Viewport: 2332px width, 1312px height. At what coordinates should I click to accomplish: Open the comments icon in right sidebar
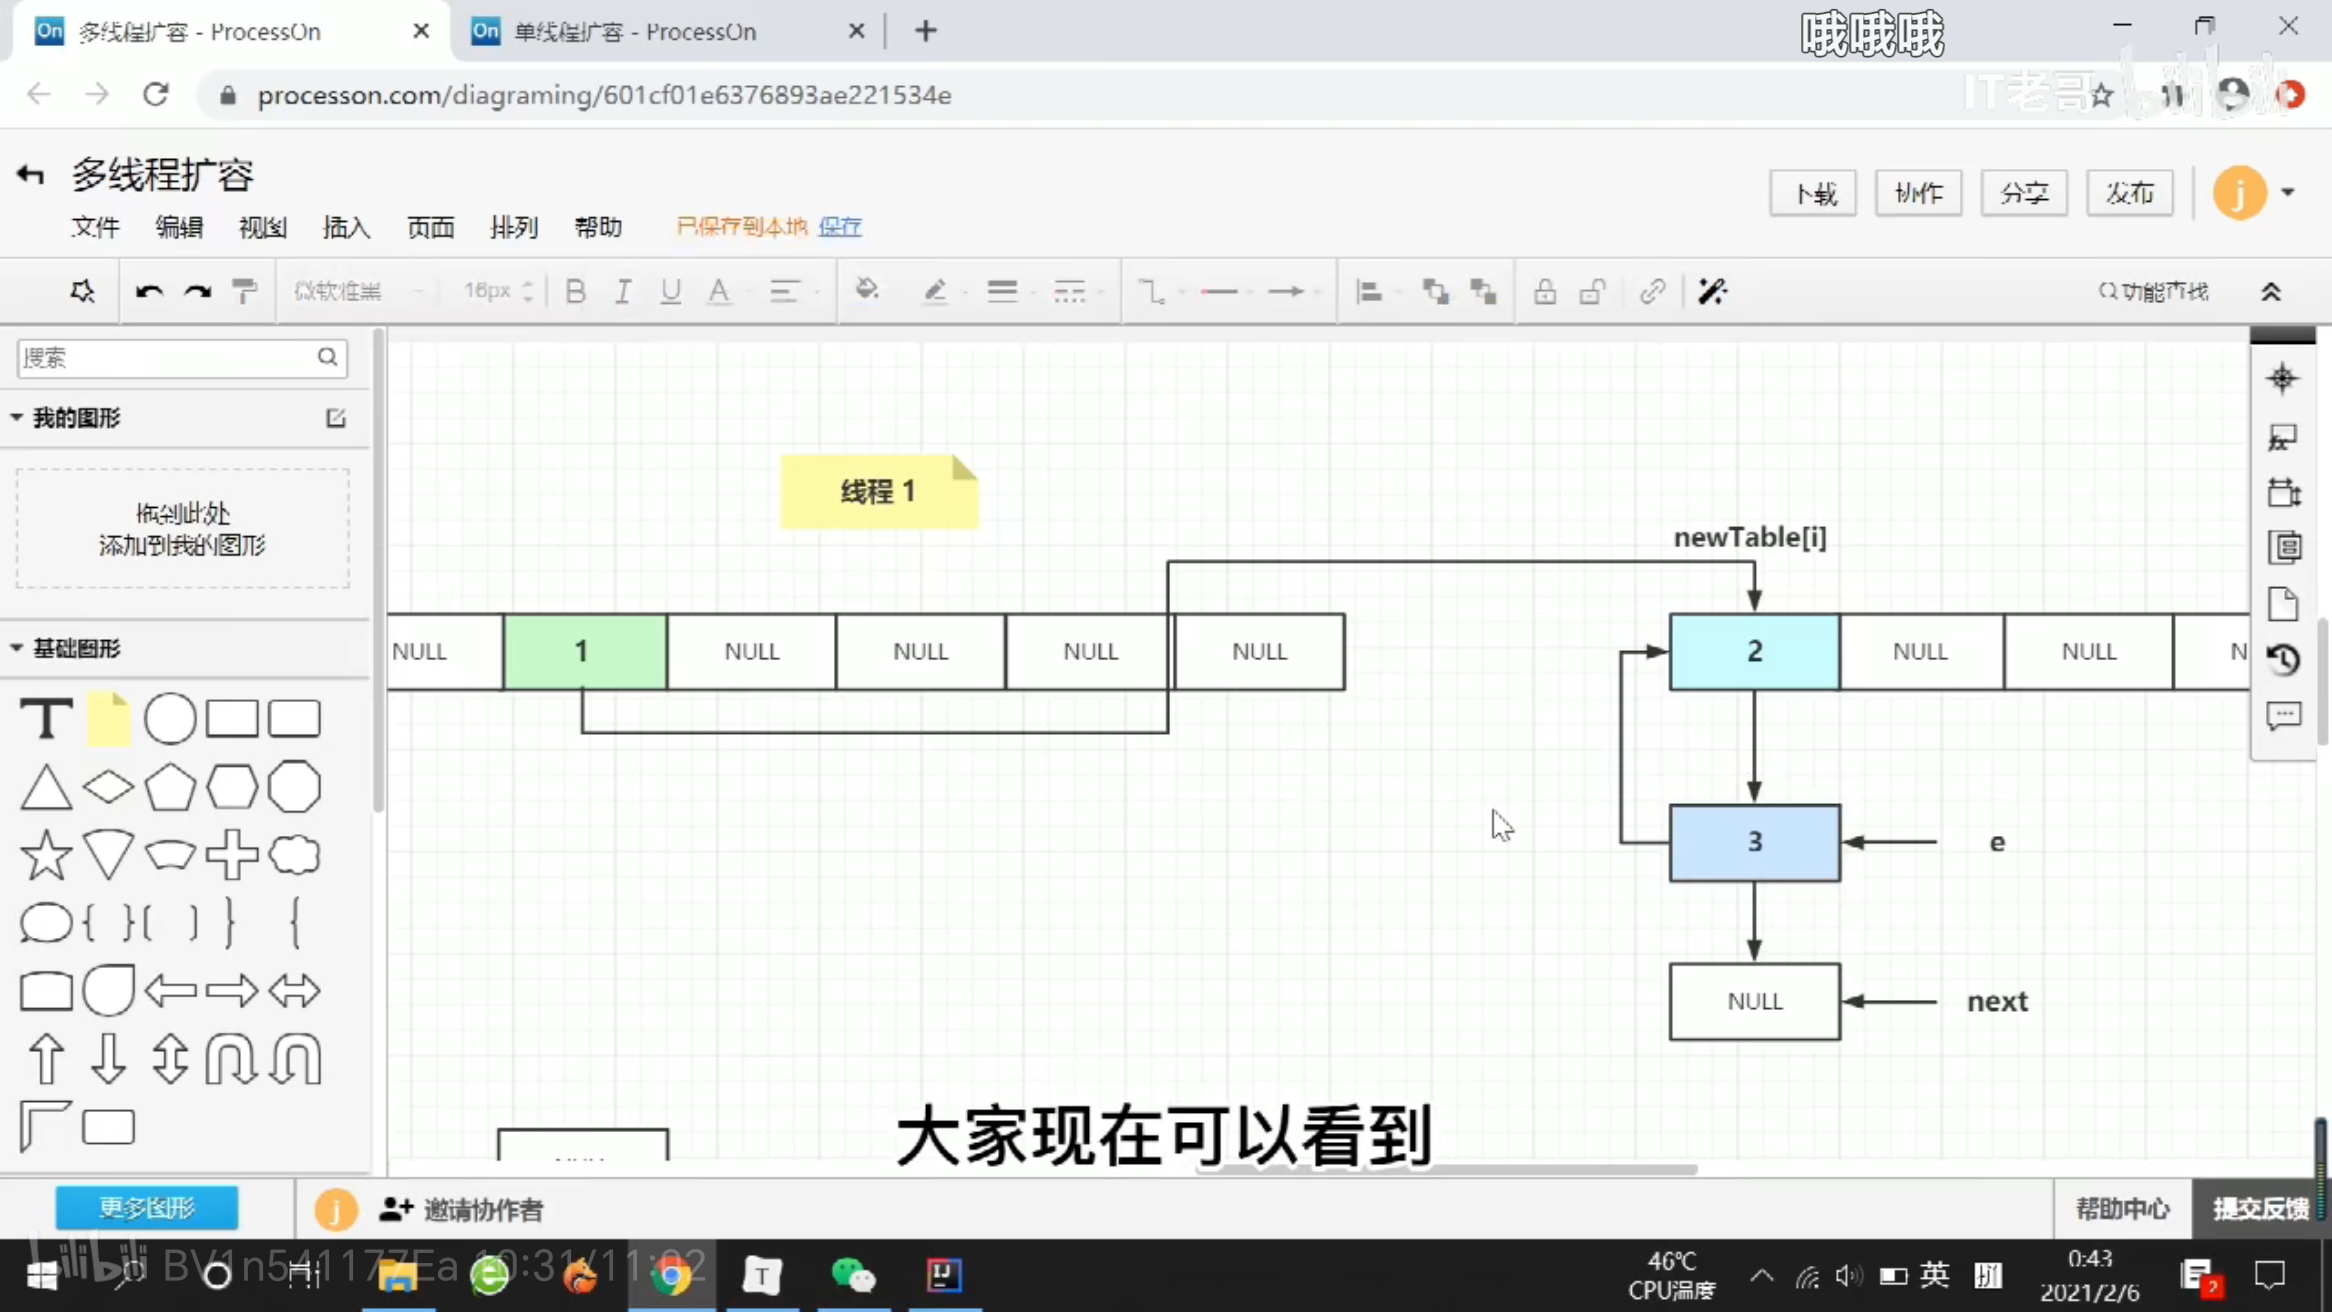click(2283, 716)
